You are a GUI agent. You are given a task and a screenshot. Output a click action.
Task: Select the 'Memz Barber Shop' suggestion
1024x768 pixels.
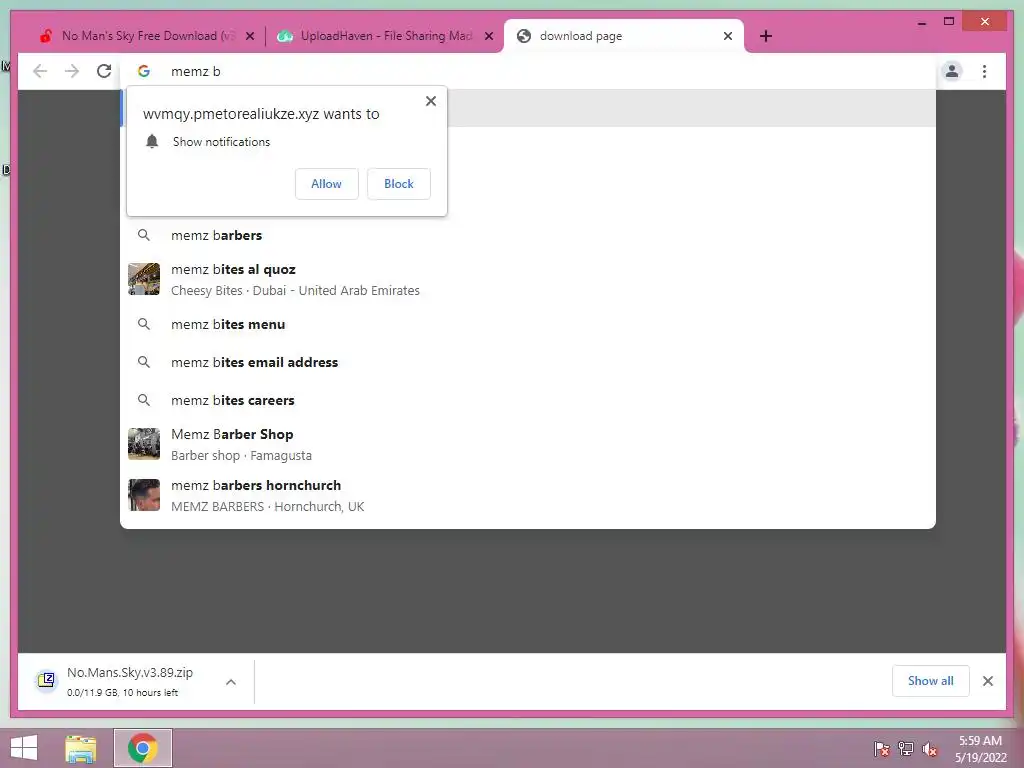[528, 445]
